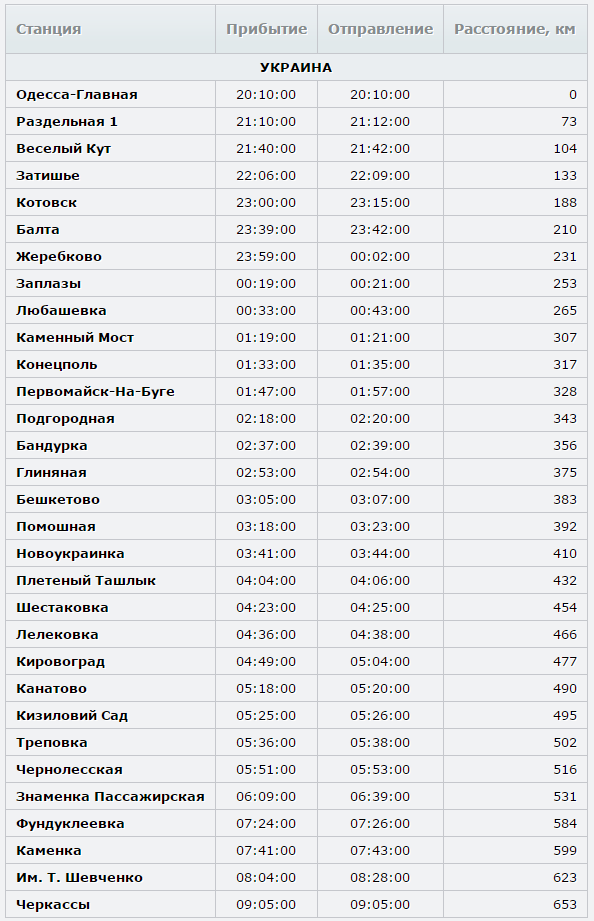Select the Любашевка station row name
This screenshot has width=594, height=921.
tap(61, 311)
